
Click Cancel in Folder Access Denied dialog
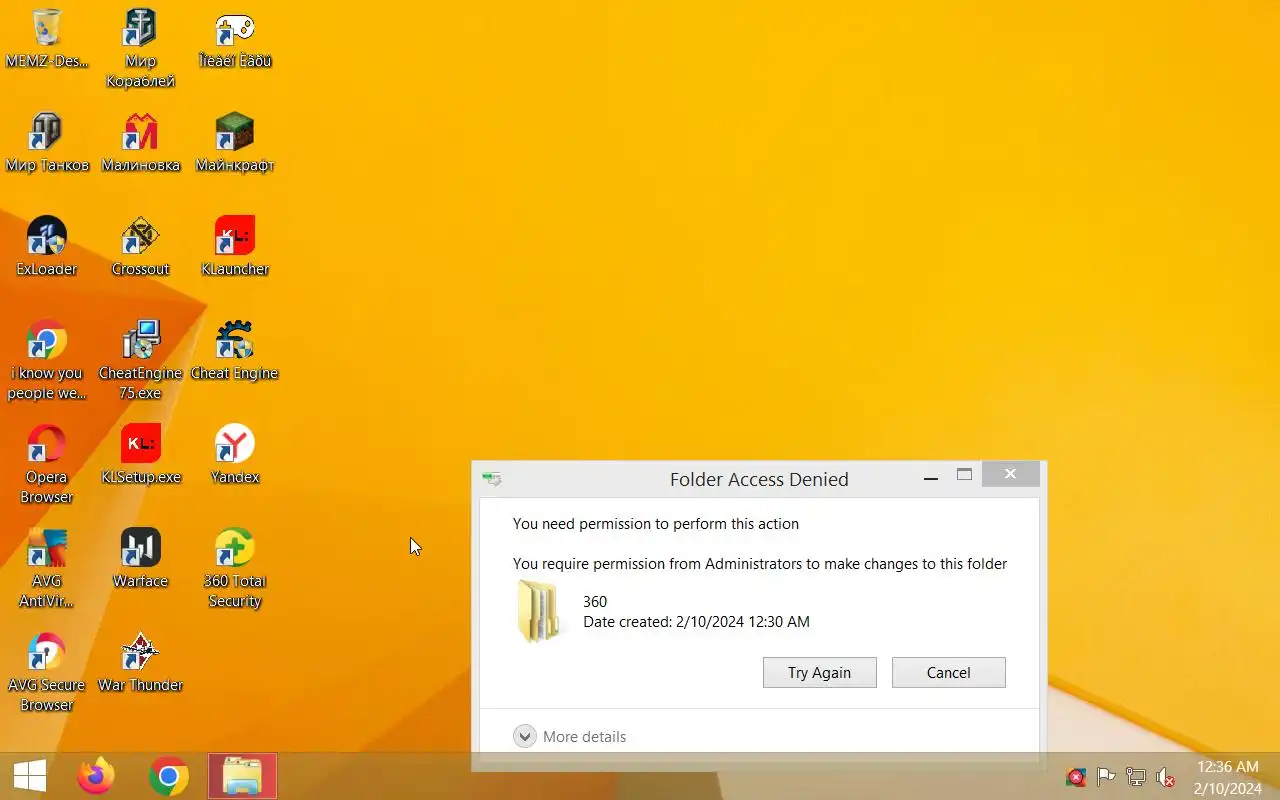[948, 672]
